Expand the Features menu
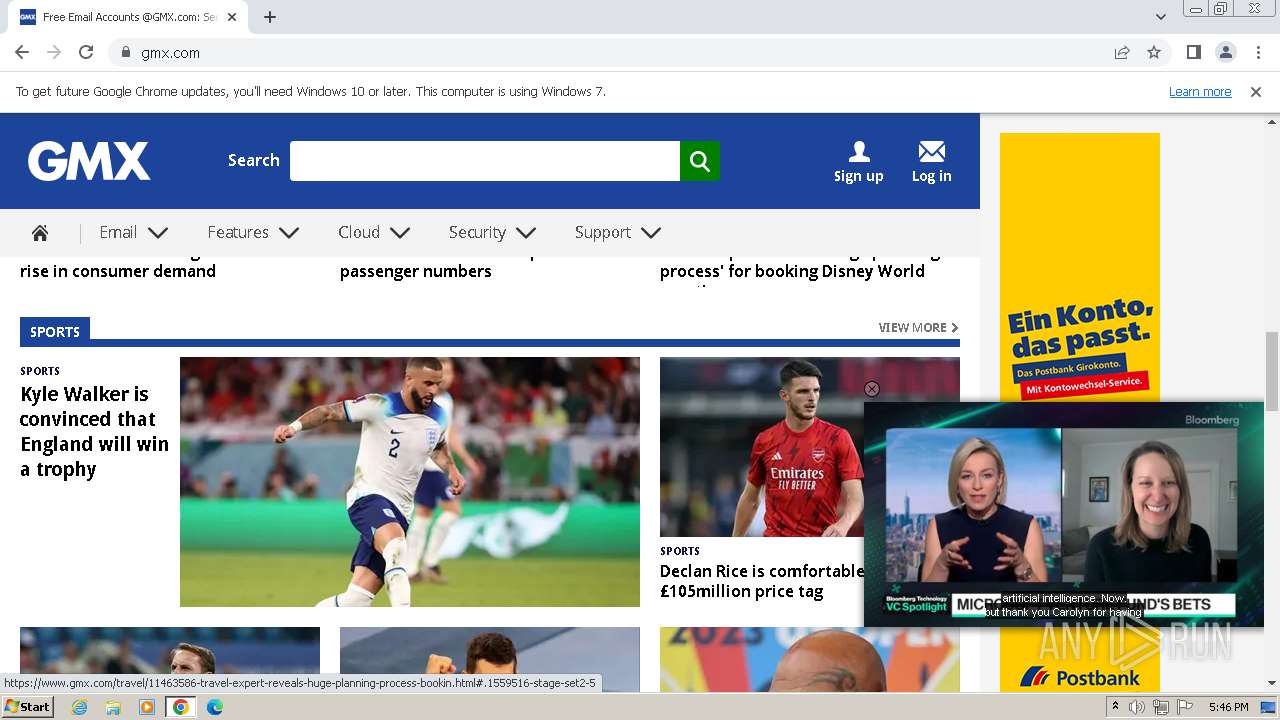The image size is (1280, 720). pyautogui.click(x=253, y=233)
